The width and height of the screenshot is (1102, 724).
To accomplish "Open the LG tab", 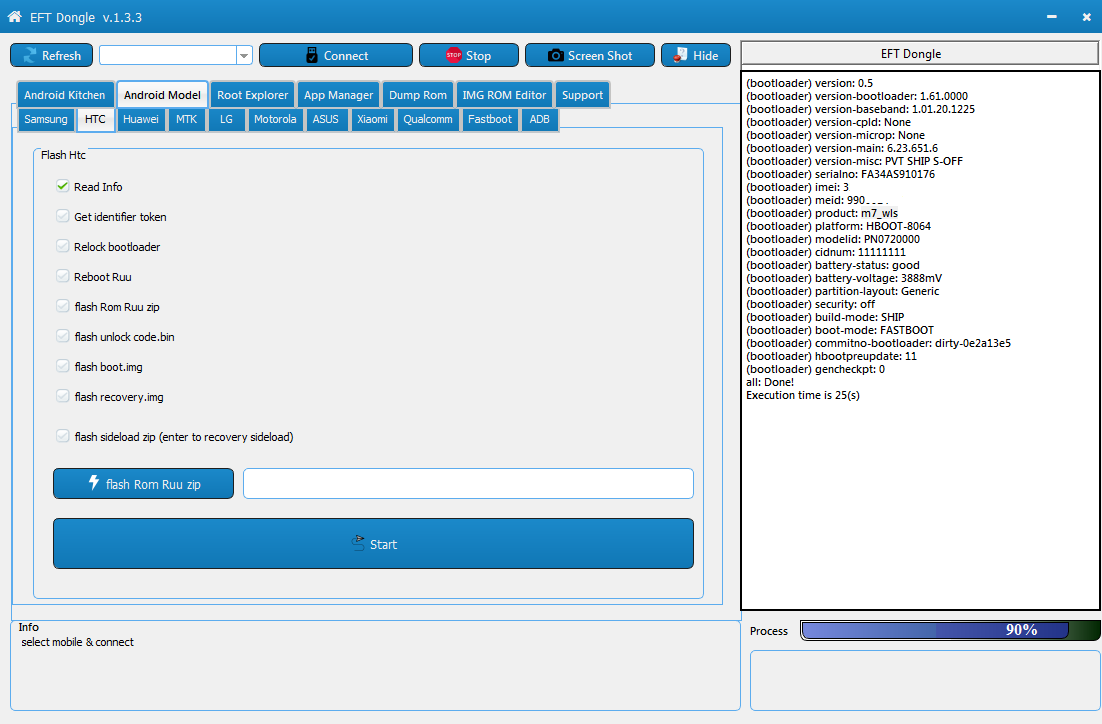I will click(226, 119).
